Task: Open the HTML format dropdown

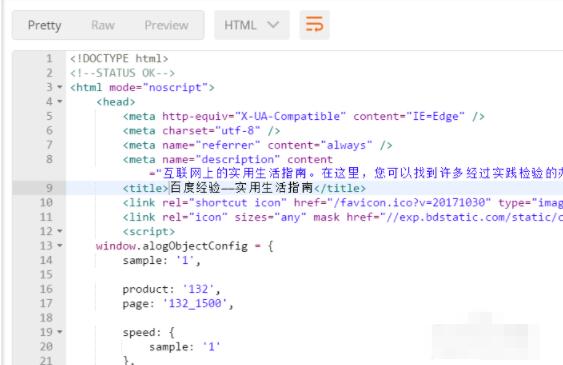Action: 252,25
